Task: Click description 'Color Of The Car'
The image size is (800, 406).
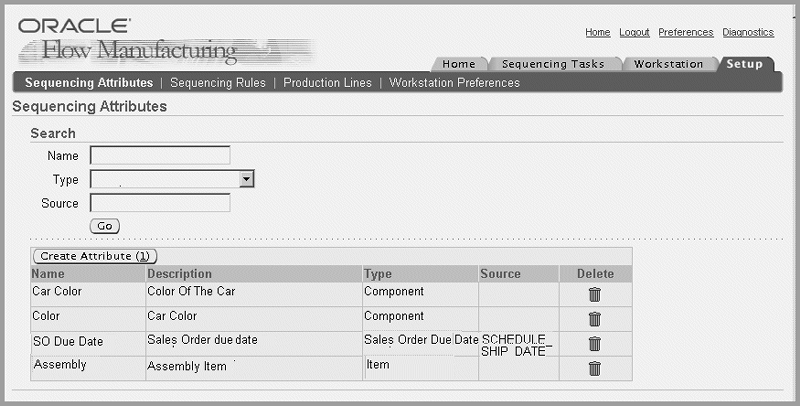Action: coord(191,291)
